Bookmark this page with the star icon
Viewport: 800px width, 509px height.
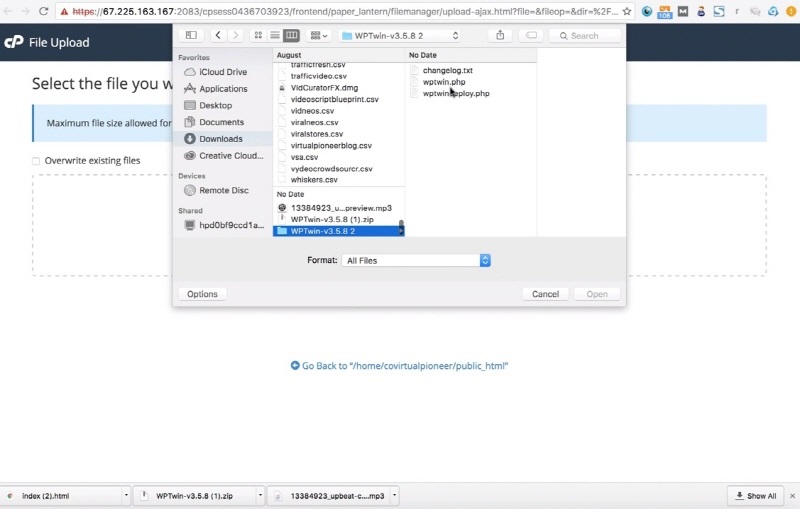(x=627, y=11)
